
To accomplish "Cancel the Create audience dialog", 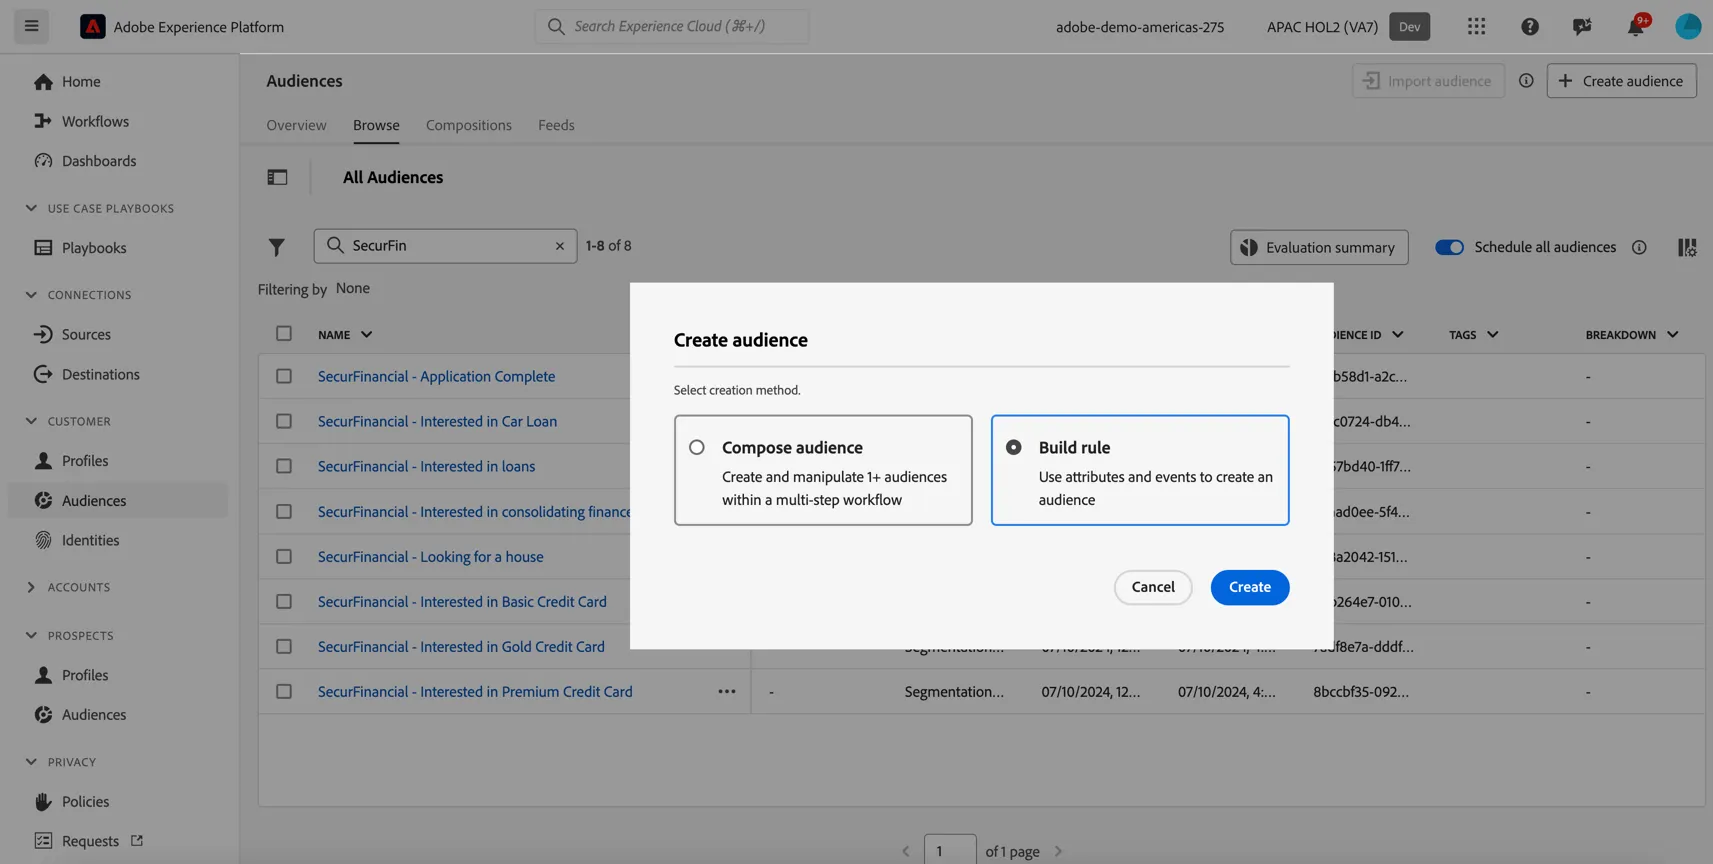I will [1153, 587].
